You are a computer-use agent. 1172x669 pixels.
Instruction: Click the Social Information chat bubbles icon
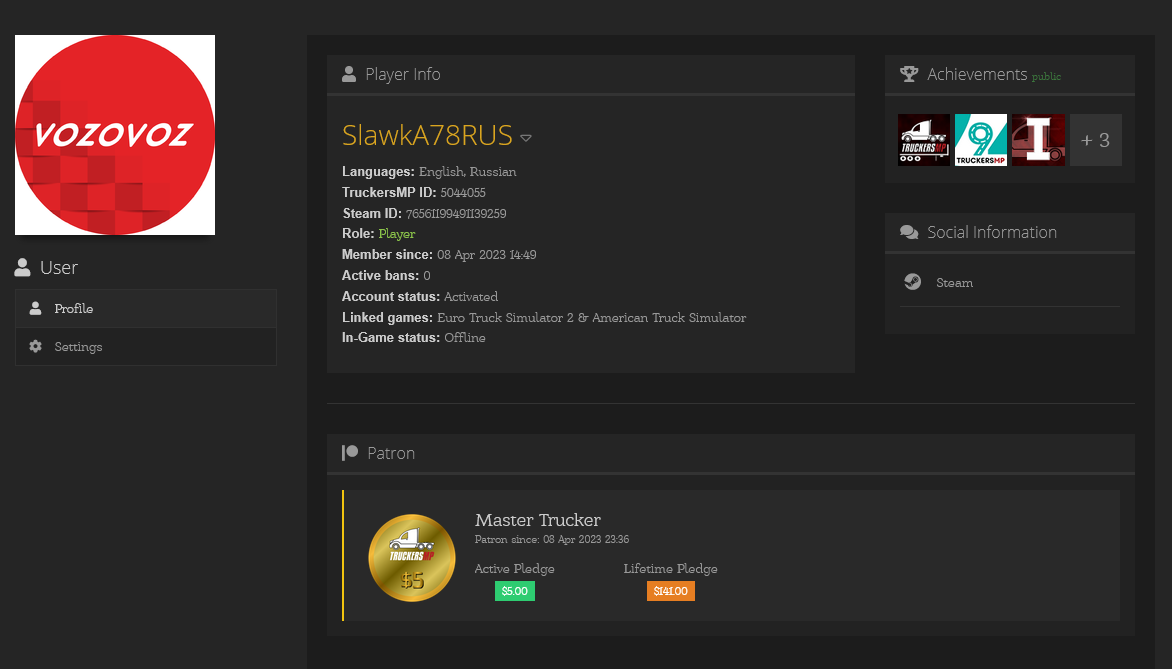tap(909, 232)
